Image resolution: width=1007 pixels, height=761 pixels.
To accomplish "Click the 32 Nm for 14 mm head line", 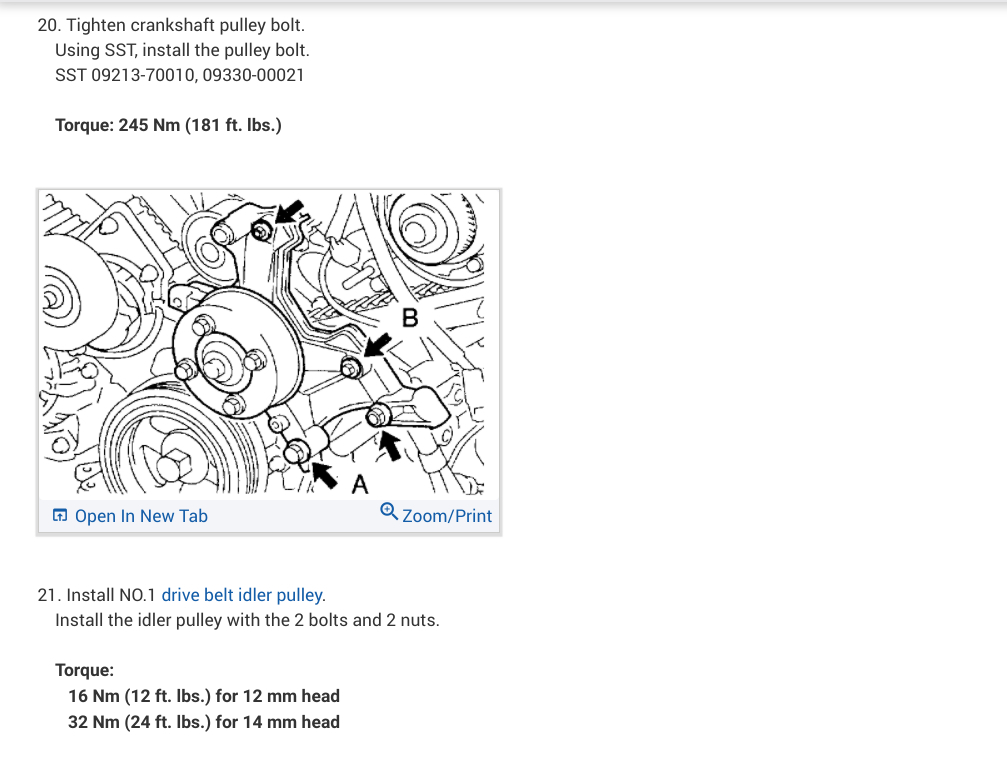I will pyautogui.click(x=204, y=722).
